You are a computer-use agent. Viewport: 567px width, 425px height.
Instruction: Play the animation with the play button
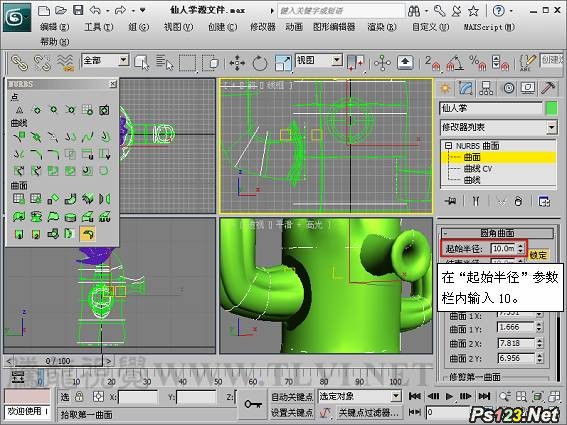pos(449,396)
